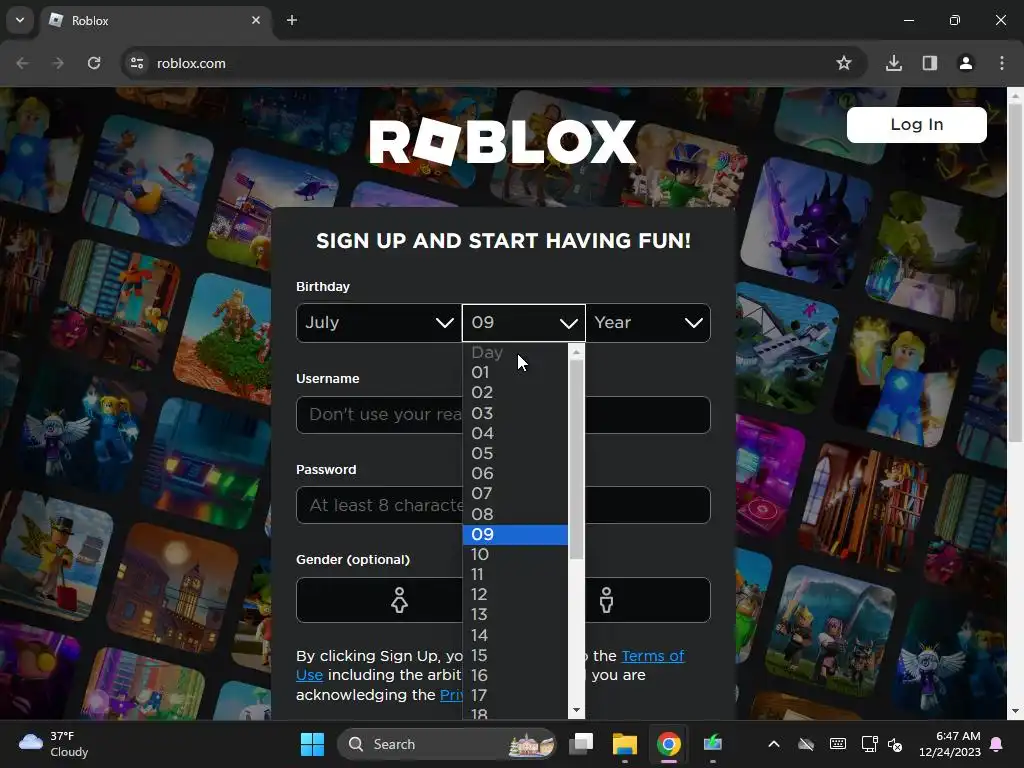This screenshot has width=1024, height=768.
Task: Click the page vertical scrollbar thumb
Action: (x=1015, y=273)
